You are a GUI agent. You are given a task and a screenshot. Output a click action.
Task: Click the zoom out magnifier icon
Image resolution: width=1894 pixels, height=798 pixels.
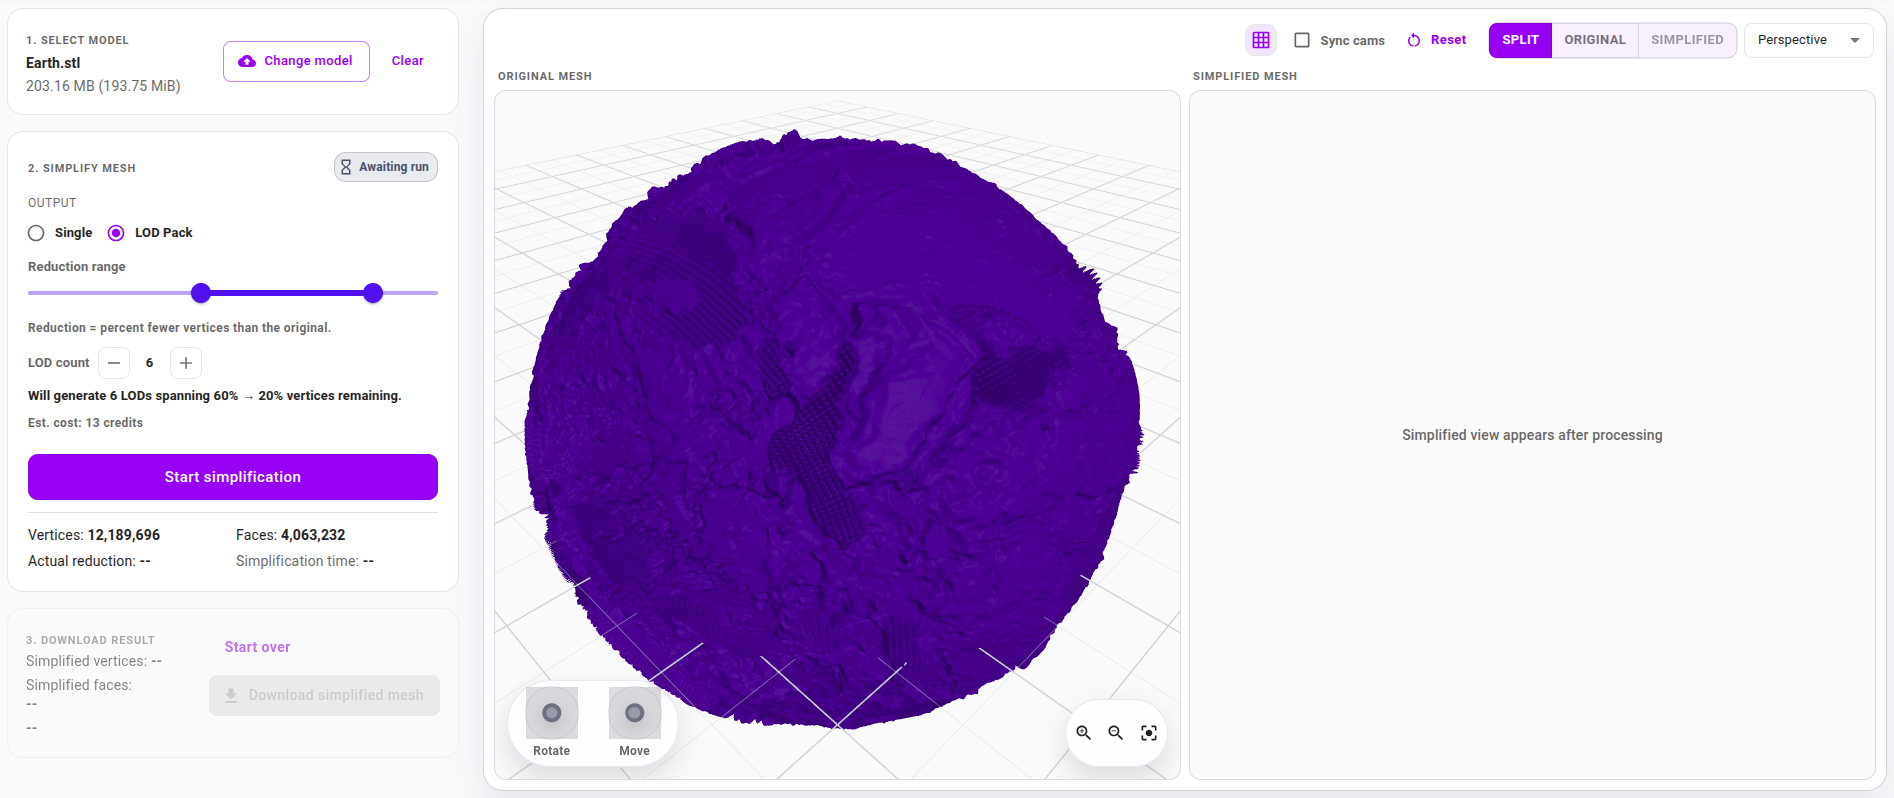(x=1116, y=733)
